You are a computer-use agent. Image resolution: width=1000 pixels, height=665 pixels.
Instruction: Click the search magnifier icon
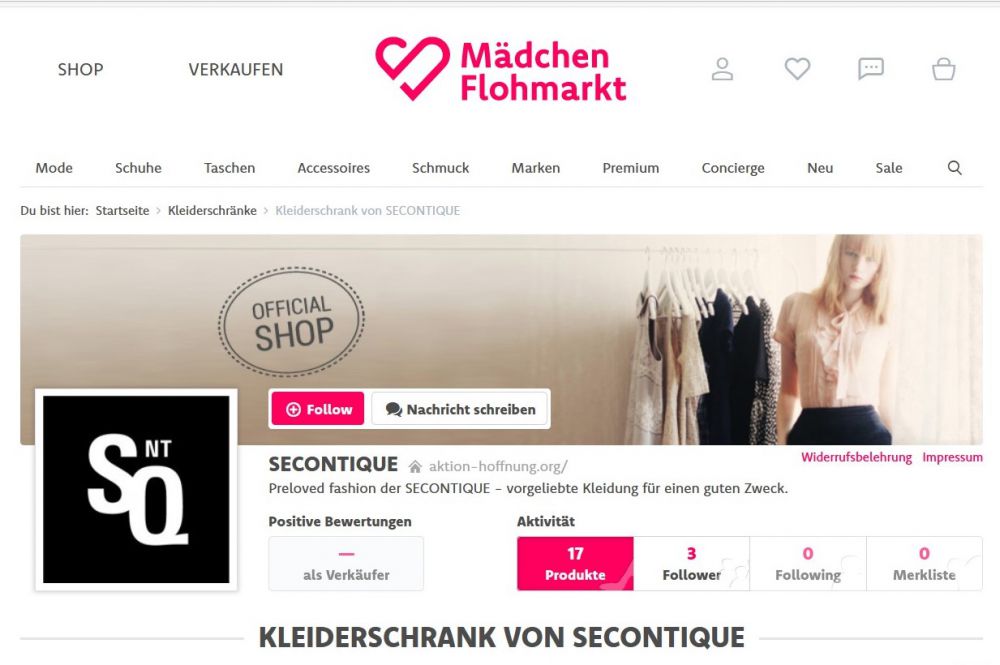coord(954,168)
